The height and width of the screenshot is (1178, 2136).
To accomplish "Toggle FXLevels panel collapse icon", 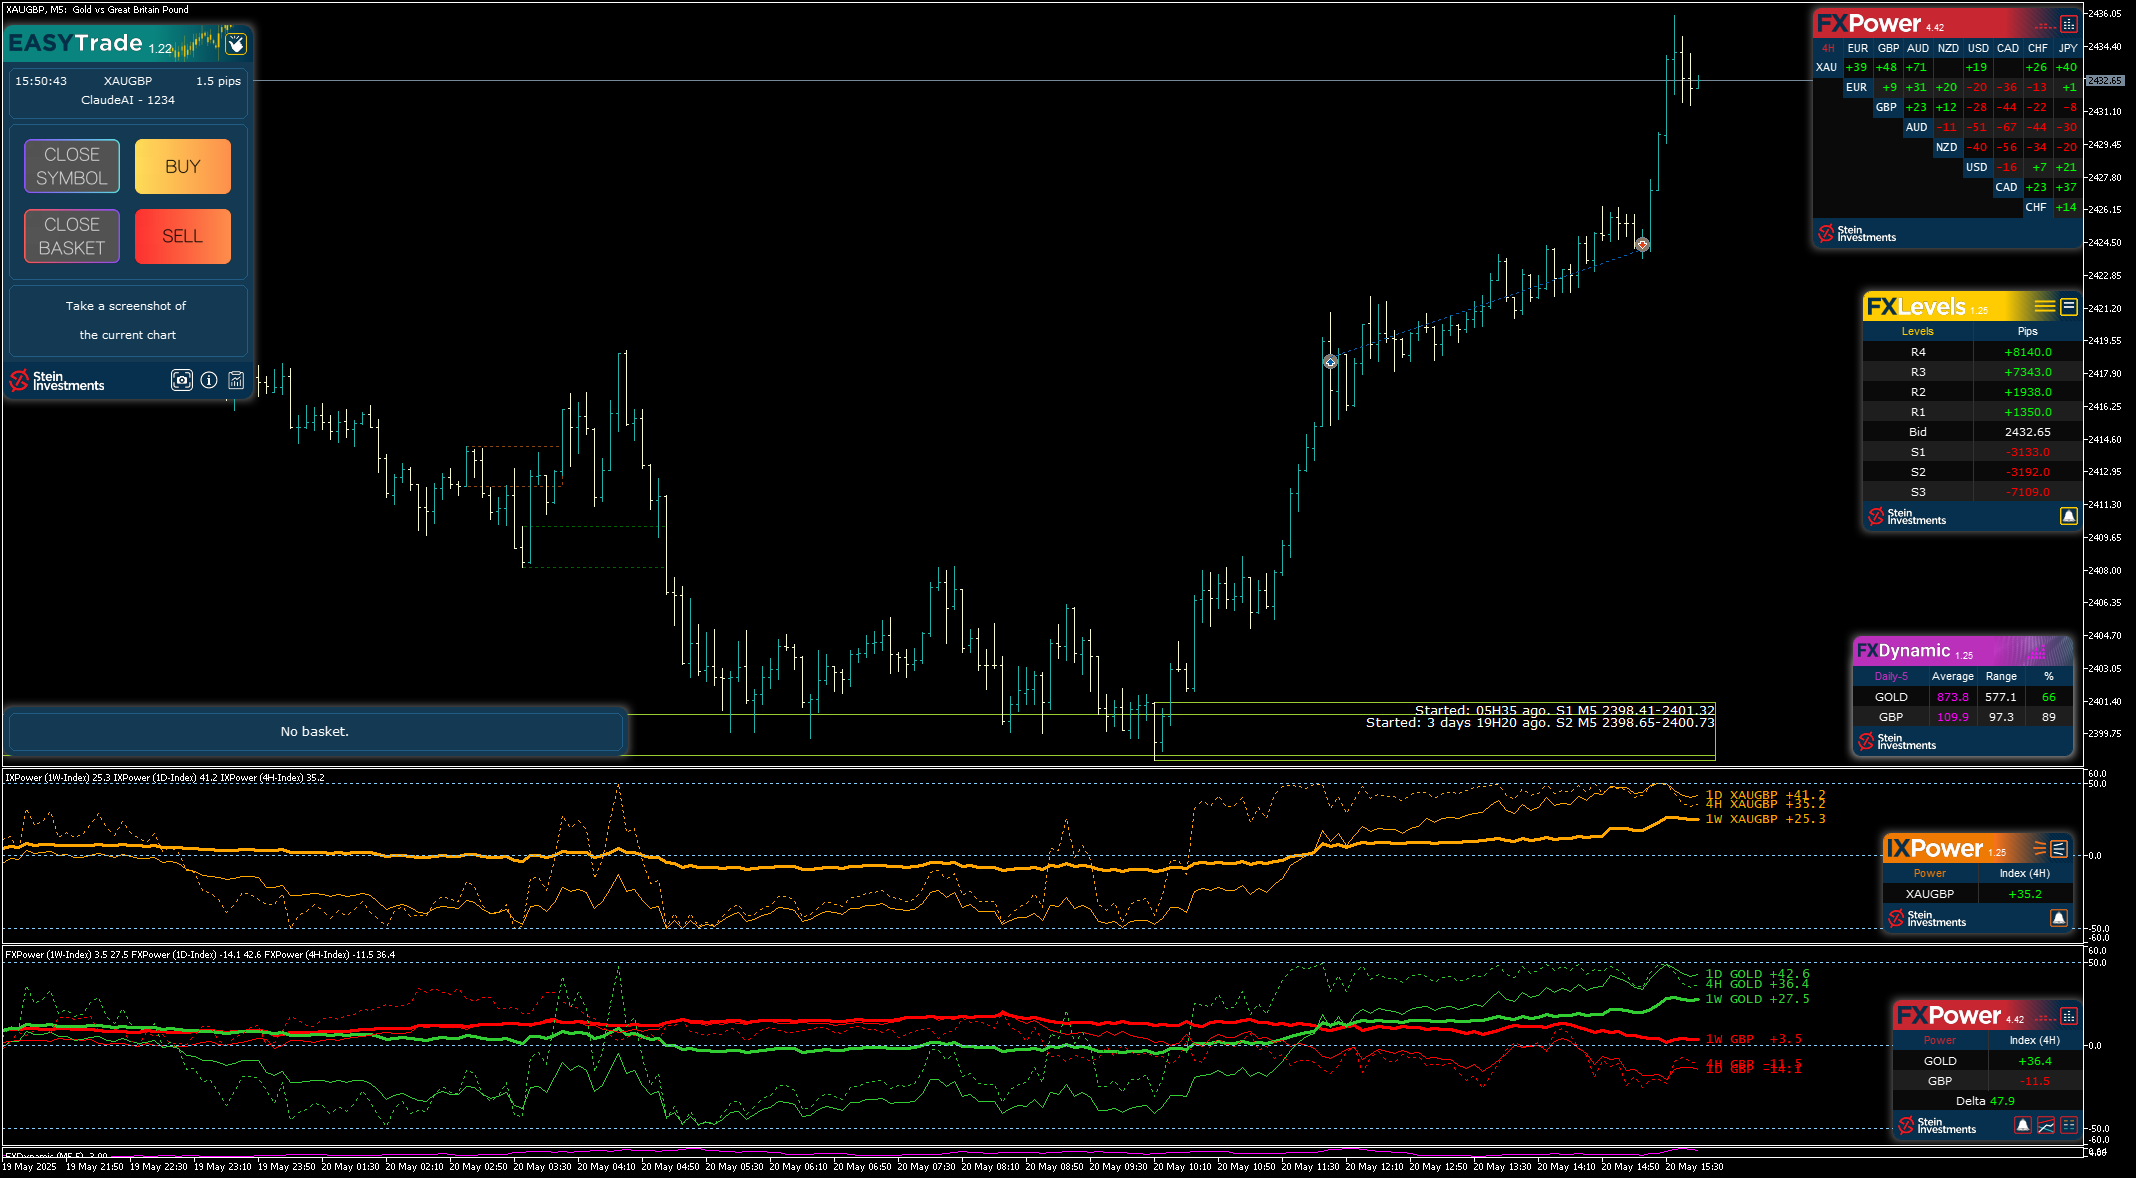I will (x=2069, y=307).
